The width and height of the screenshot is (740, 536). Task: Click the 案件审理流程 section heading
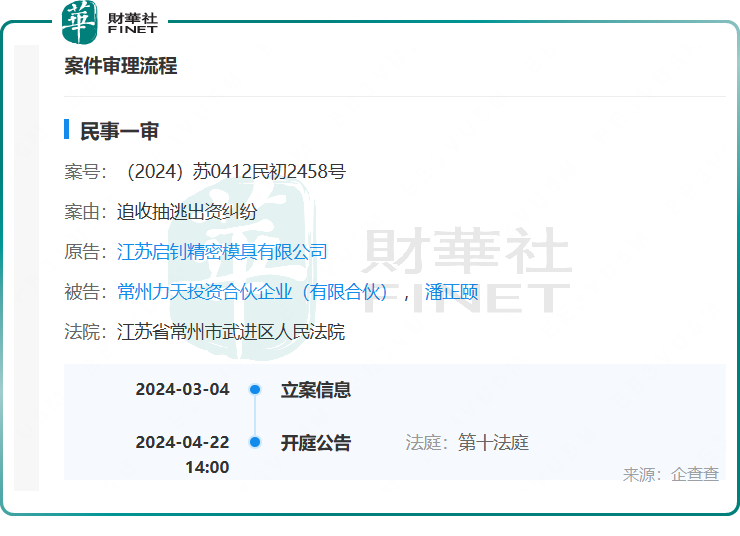(x=121, y=66)
